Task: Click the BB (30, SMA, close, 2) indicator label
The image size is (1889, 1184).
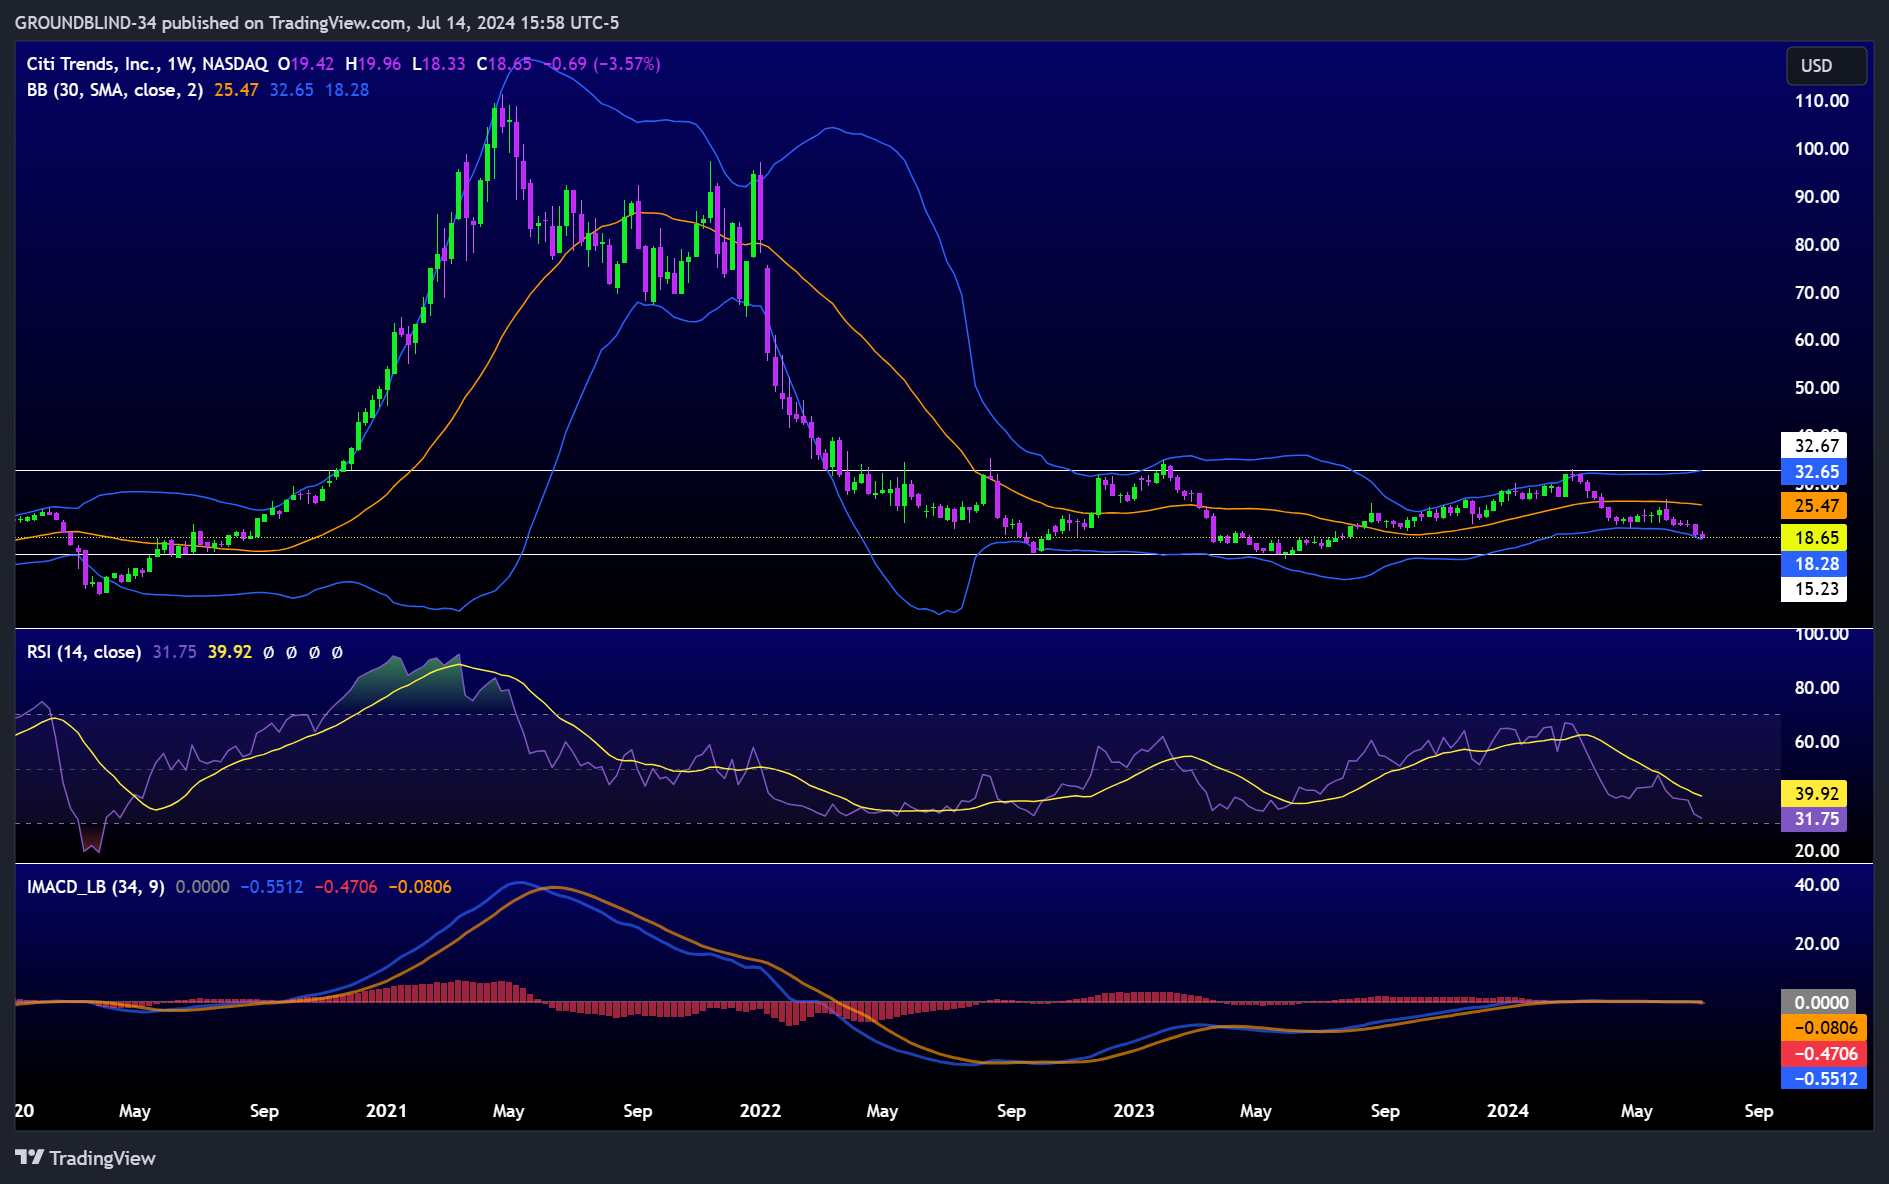Action: pos(115,90)
